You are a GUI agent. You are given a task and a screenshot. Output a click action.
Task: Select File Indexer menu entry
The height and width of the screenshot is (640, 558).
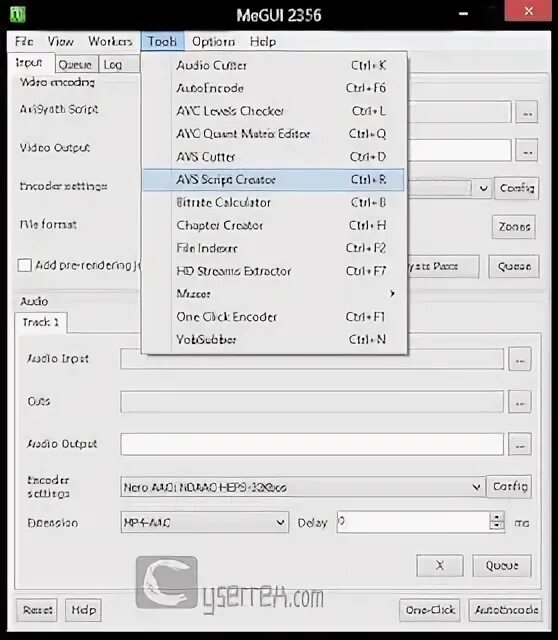(273, 248)
